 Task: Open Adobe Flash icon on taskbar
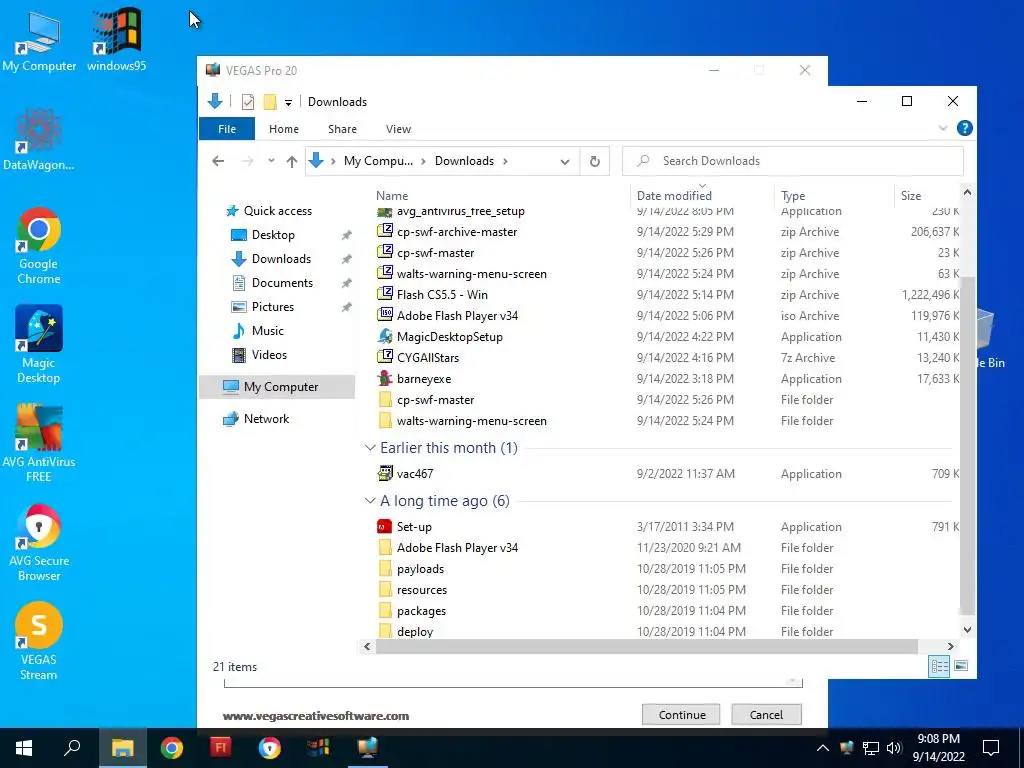[221, 748]
